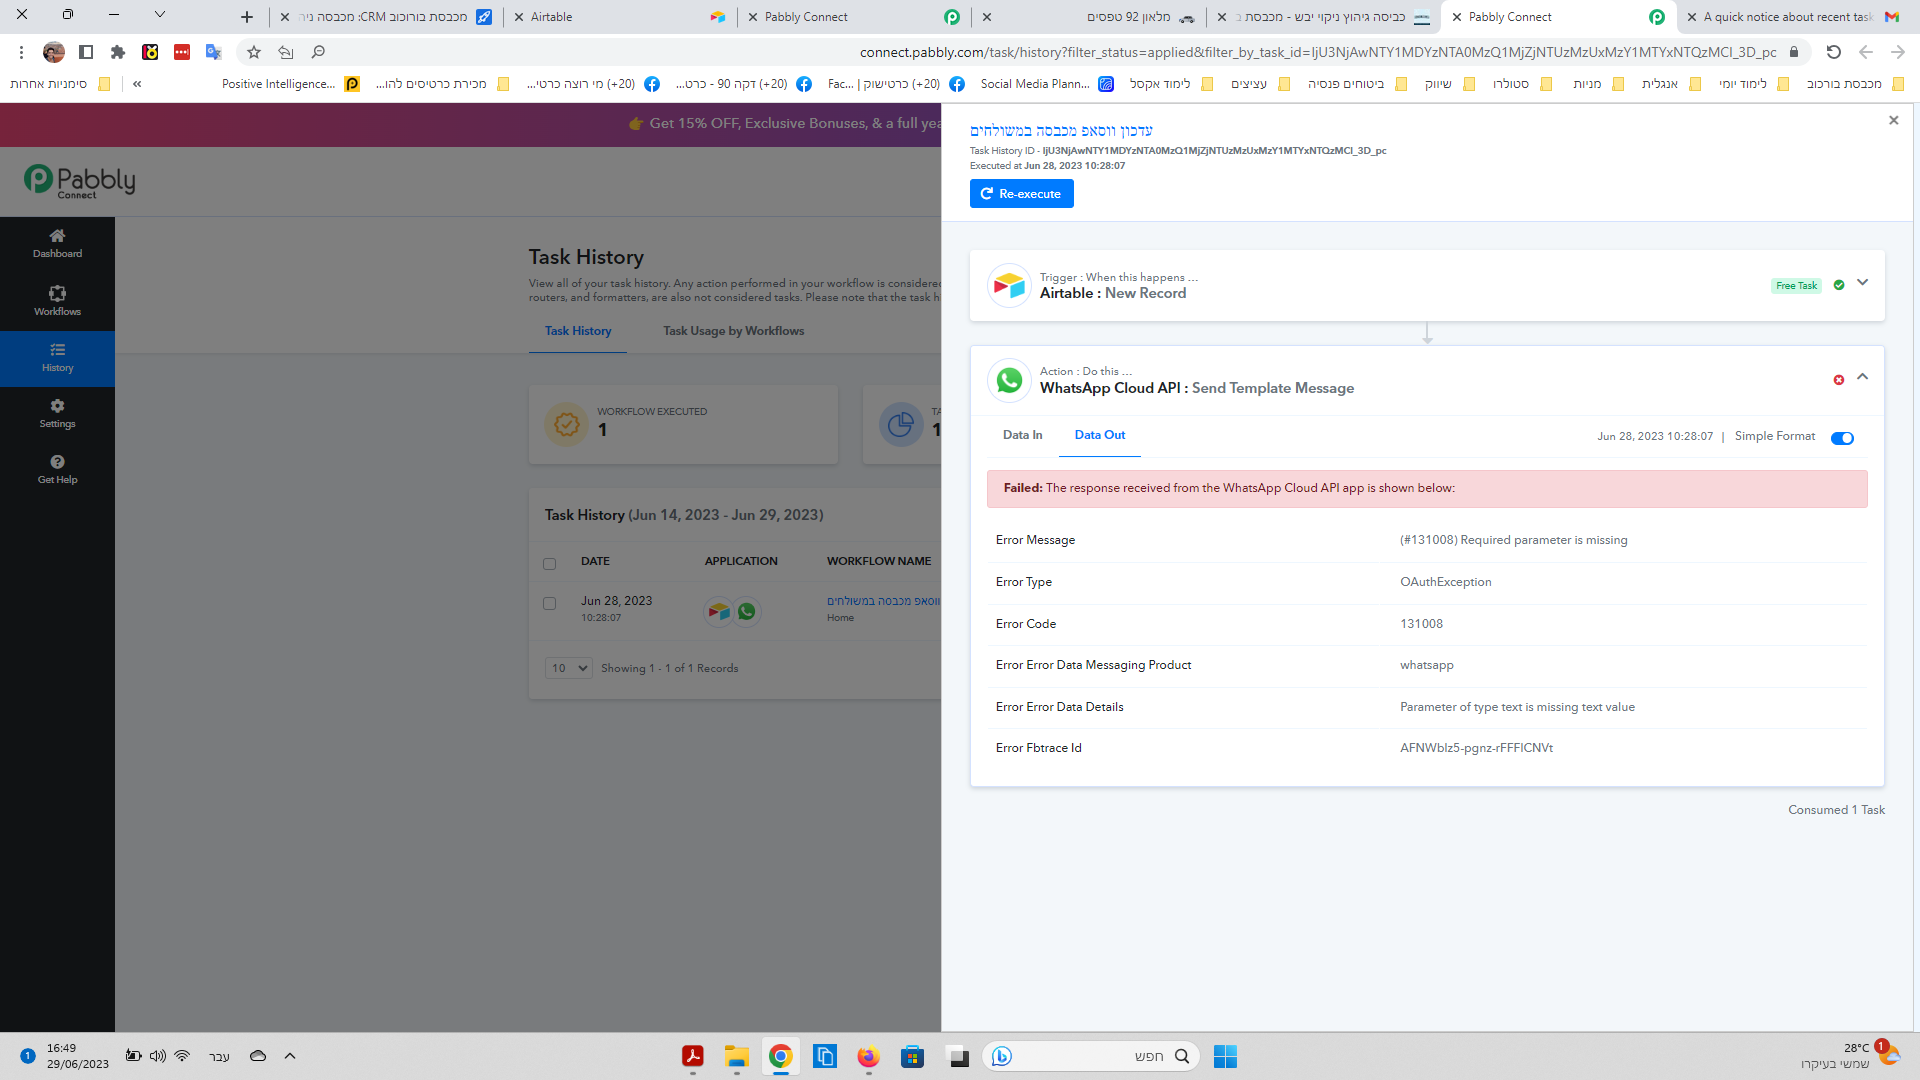Check the select-all checkbox in table header
This screenshot has height=1080, width=1920.
pyautogui.click(x=549, y=564)
